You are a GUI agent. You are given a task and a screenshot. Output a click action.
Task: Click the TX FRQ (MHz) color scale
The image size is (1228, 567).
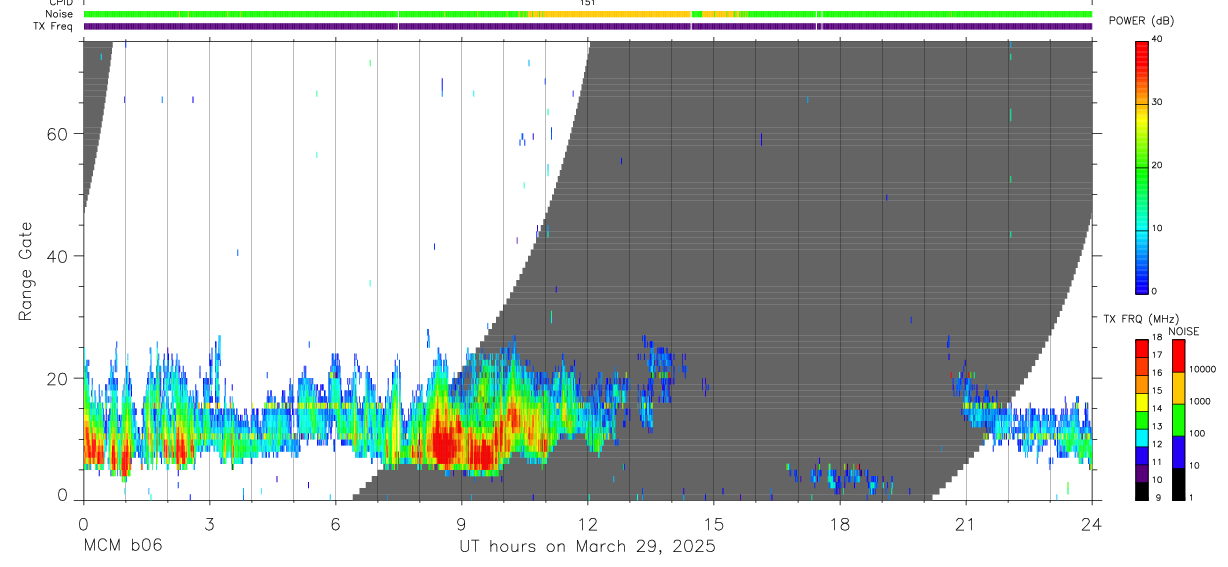tap(1142, 420)
